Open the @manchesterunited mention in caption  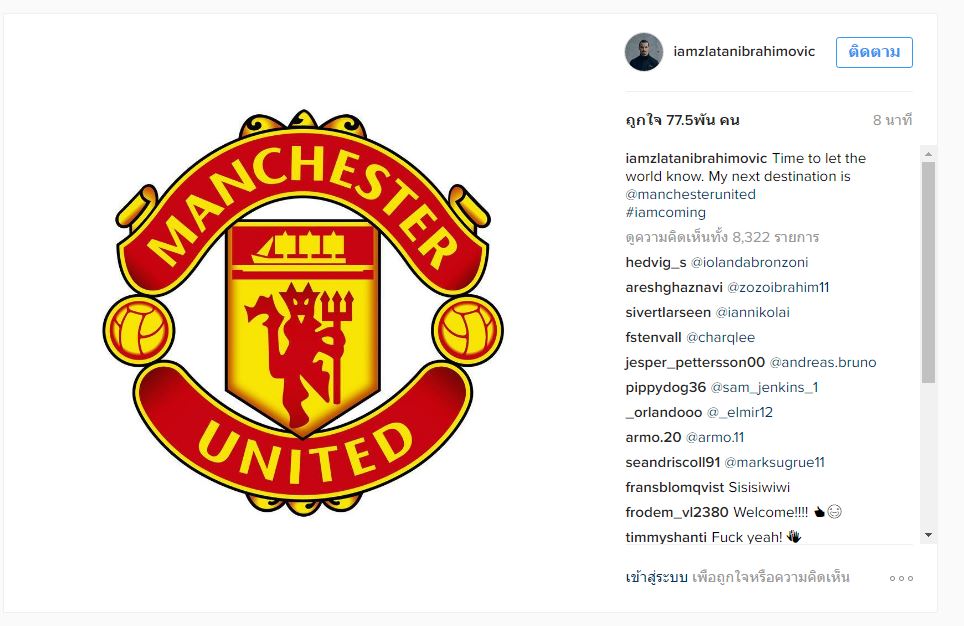690,194
